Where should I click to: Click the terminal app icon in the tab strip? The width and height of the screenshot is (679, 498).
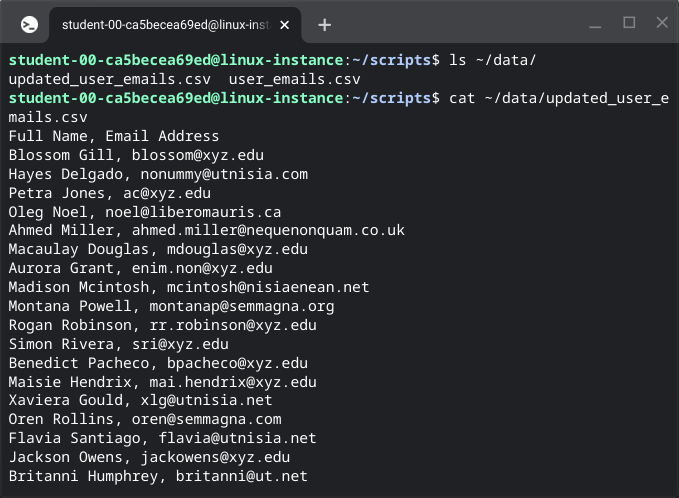coord(29,25)
